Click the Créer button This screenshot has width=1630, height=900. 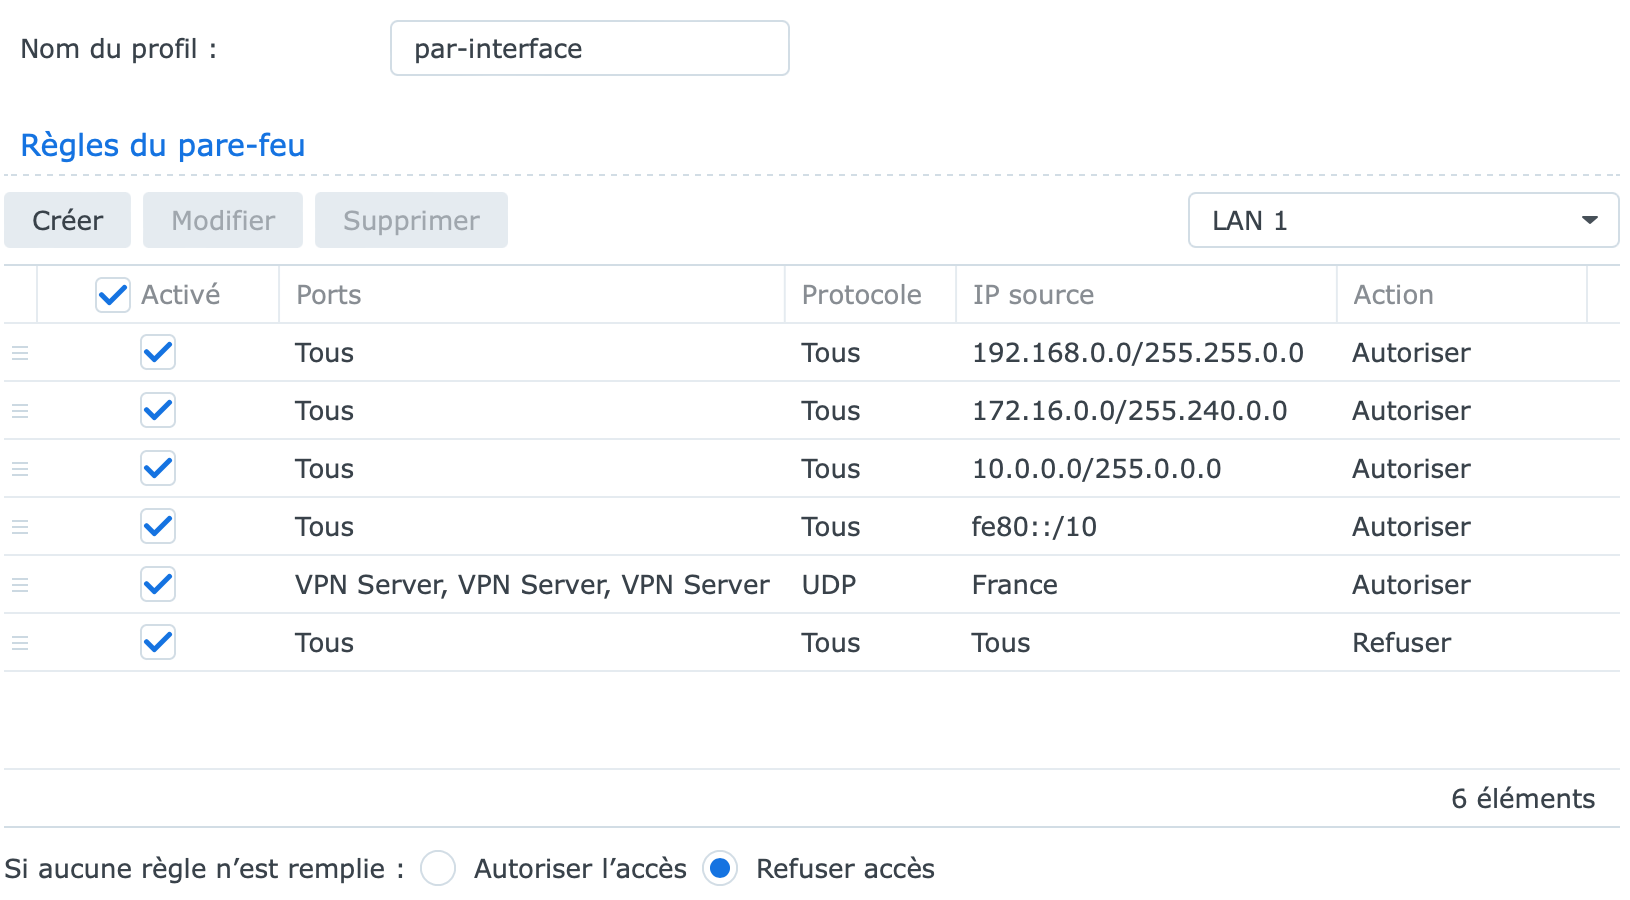click(67, 220)
